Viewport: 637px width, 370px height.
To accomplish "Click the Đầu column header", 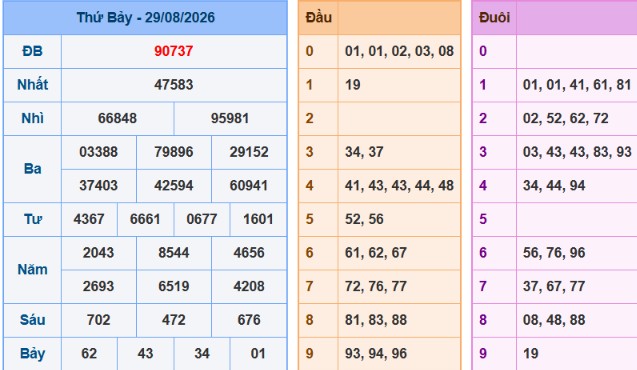I will pyautogui.click(x=319, y=17).
